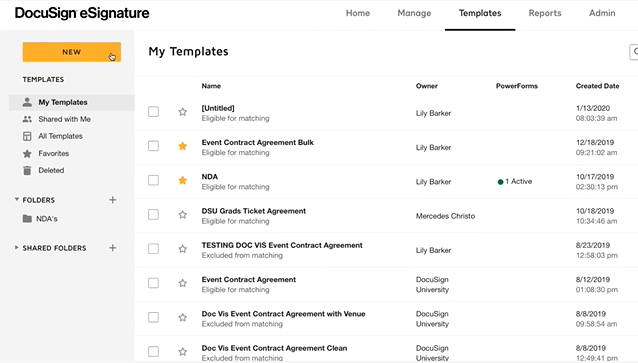Open the Manage tab
638x363 pixels.
coord(414,13)
